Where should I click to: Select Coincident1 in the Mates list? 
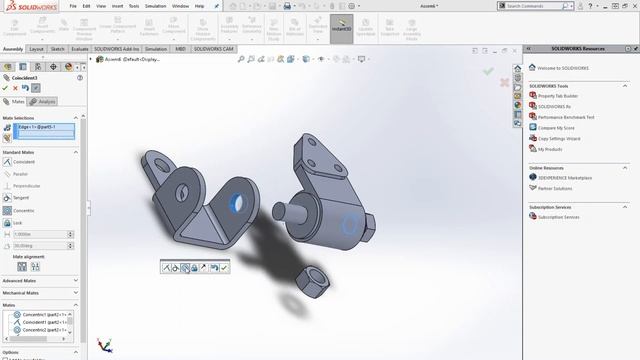pyautogui.click(x=40, y=322)
